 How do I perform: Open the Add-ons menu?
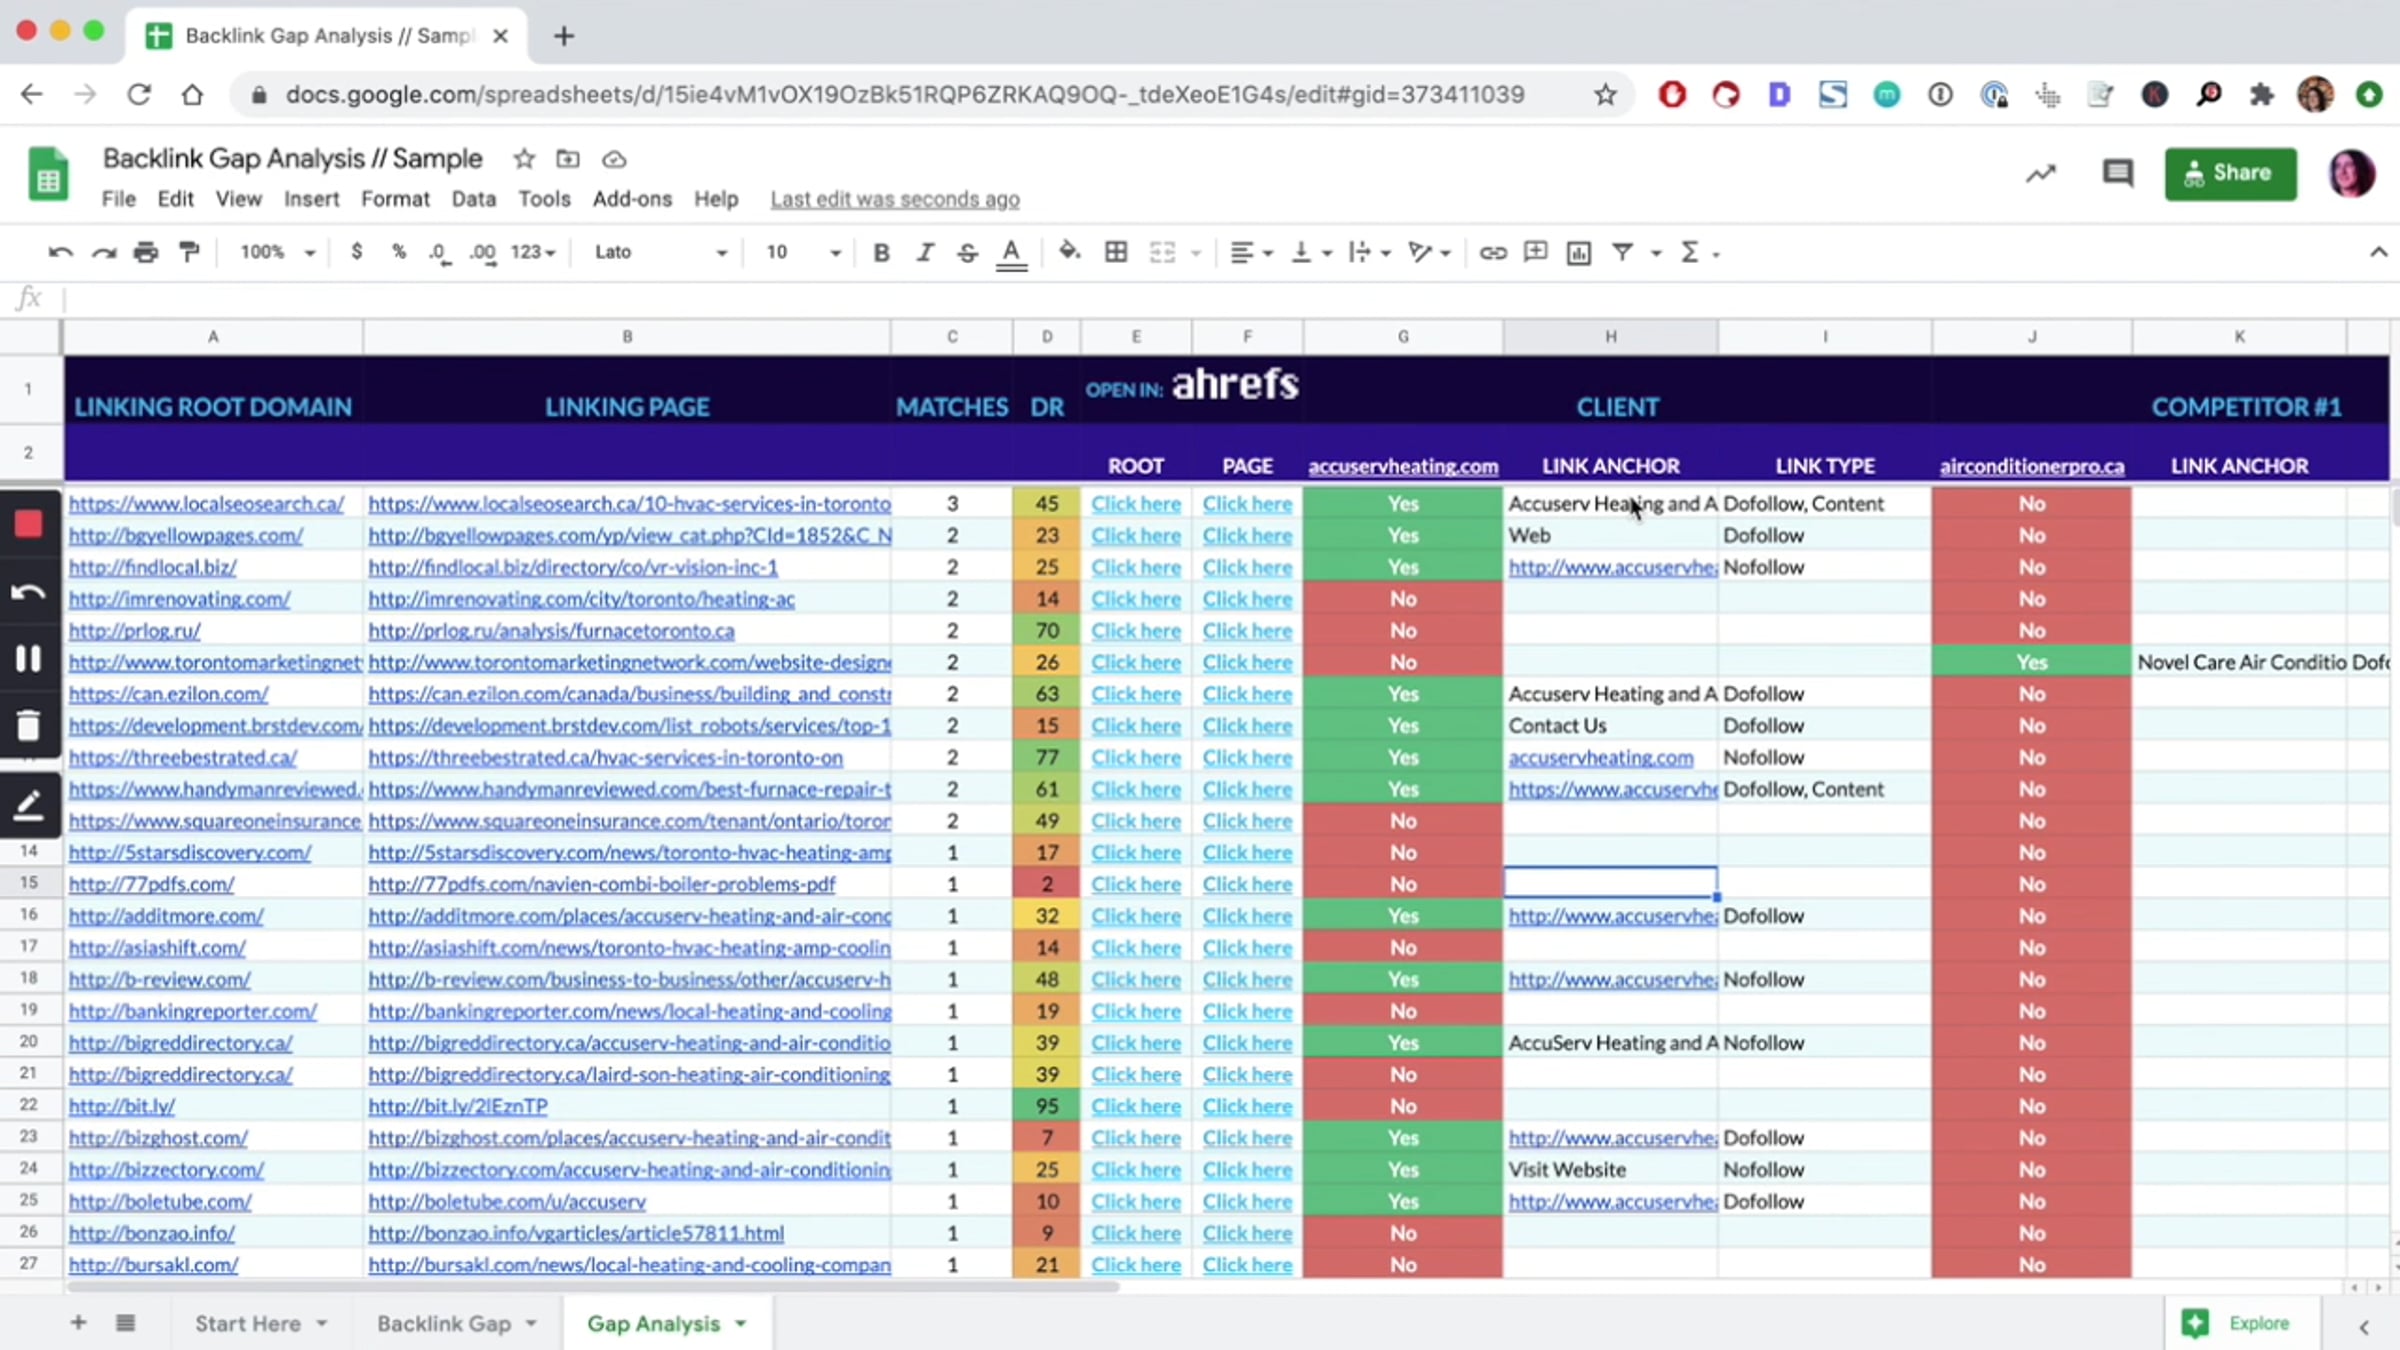pos(632,199)
